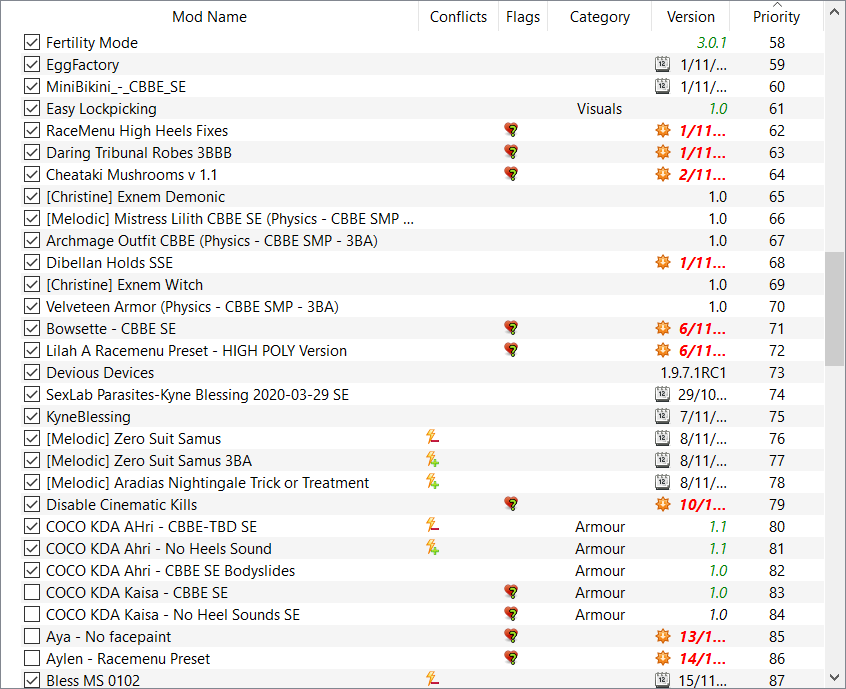Disable the Fertility Mode mod checkbox
This screenshot has width=846, height=689.
point(32,42)
